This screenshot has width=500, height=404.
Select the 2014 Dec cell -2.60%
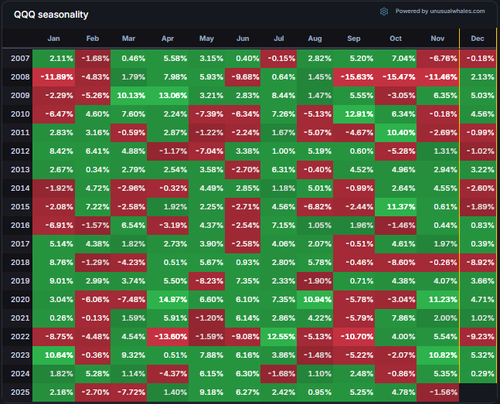[x=478, y=188]
